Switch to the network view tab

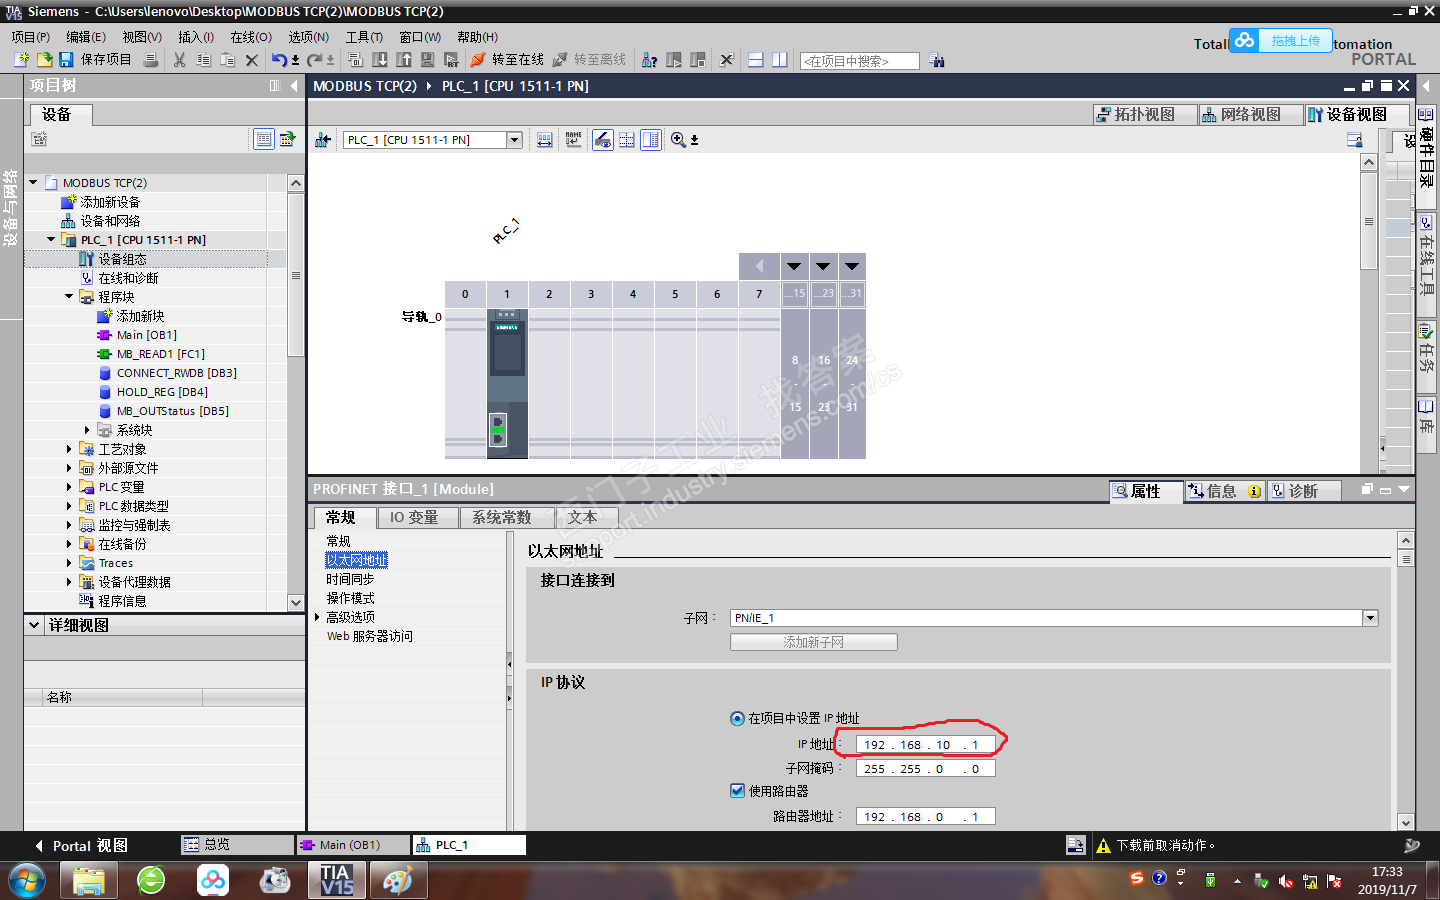click(x=1250, y=115)
